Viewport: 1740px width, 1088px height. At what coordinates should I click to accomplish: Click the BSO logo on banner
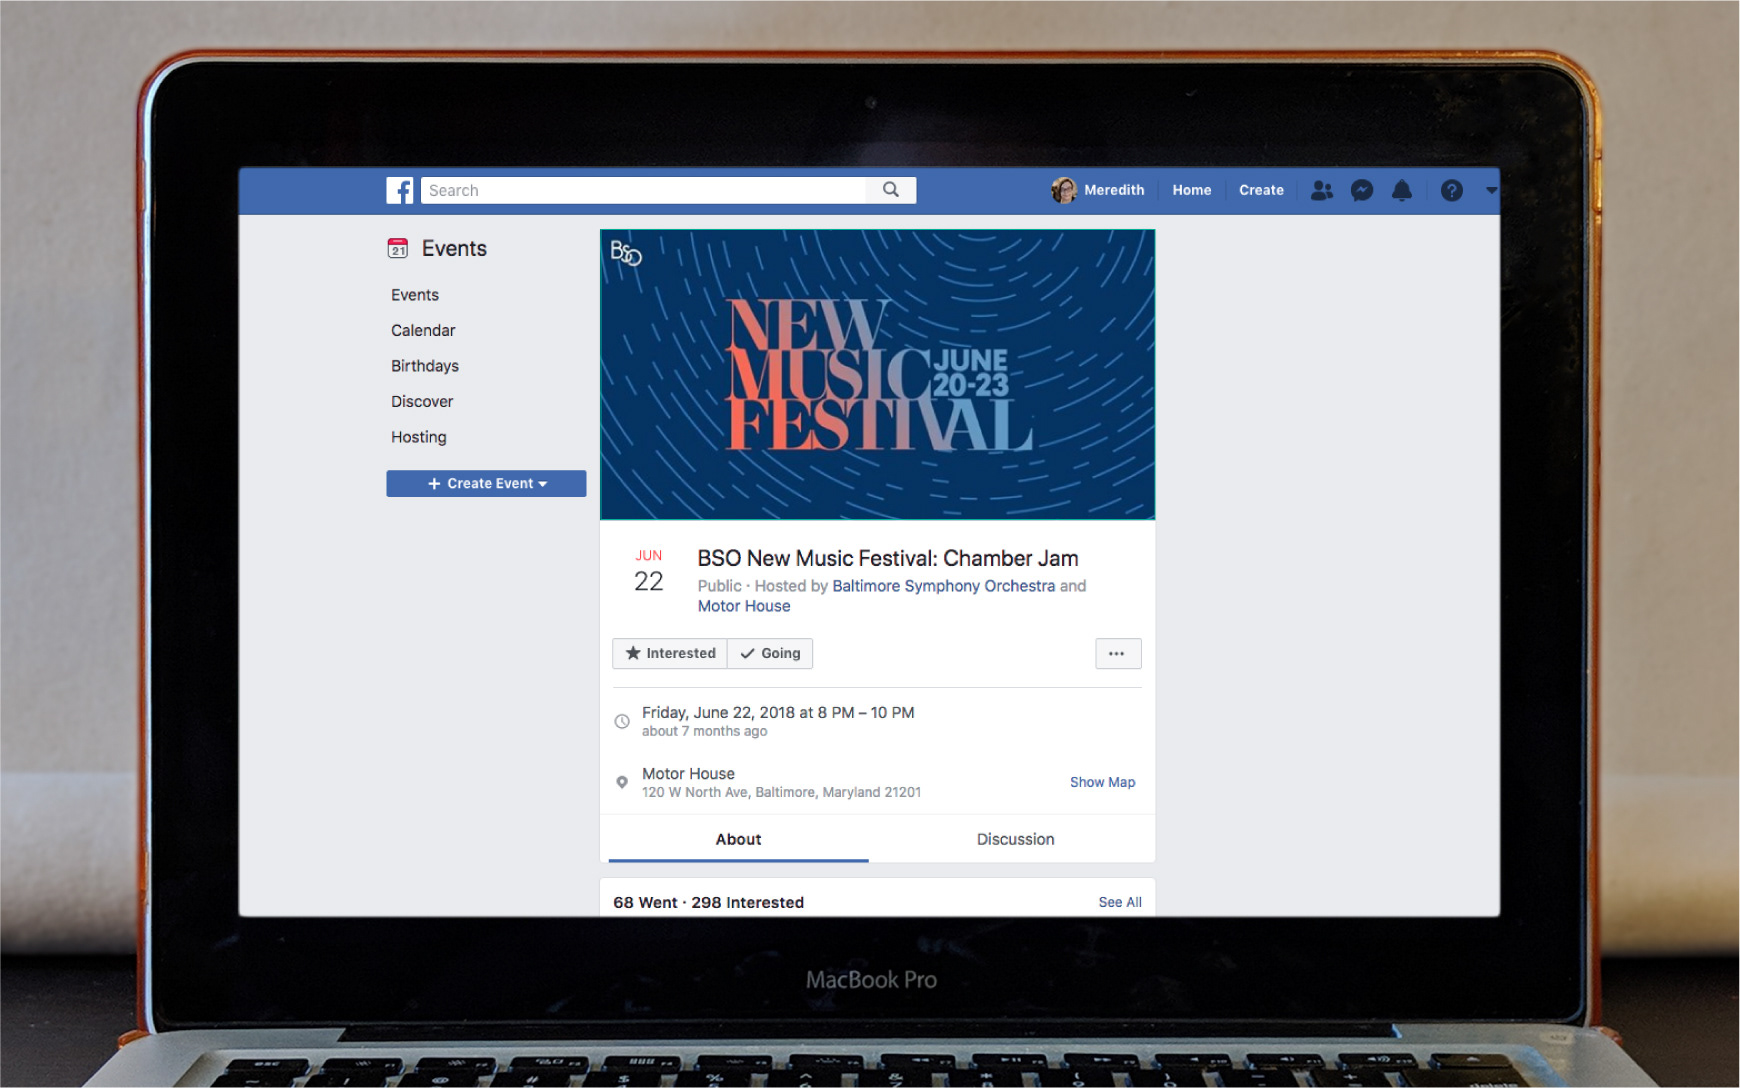tap(626, 253)
